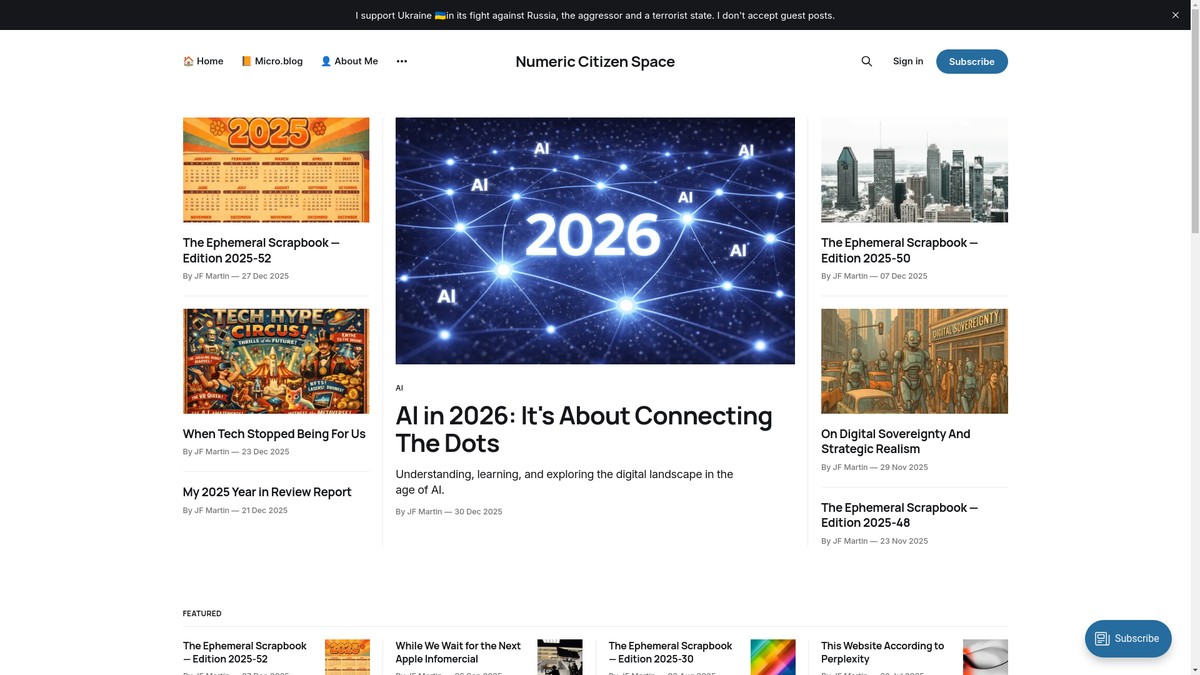Open Tech Hype Circus thumbnail
This screenshot has width=1200, height=675.
coord(276,361)
